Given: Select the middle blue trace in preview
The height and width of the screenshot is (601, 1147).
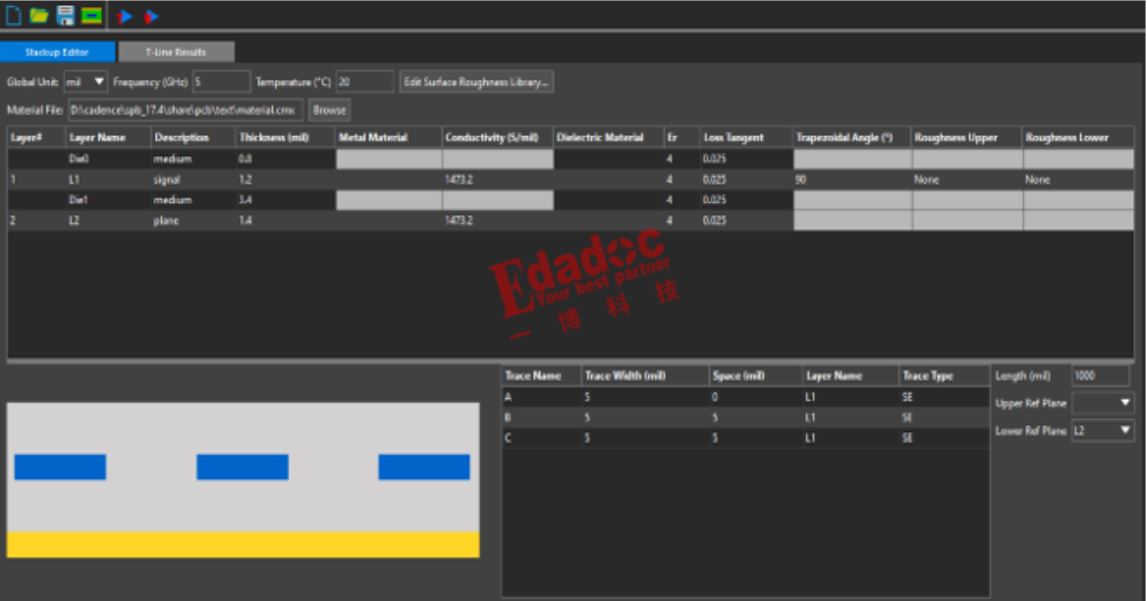Looking at the screenshot, I should [x=242, y=467].
